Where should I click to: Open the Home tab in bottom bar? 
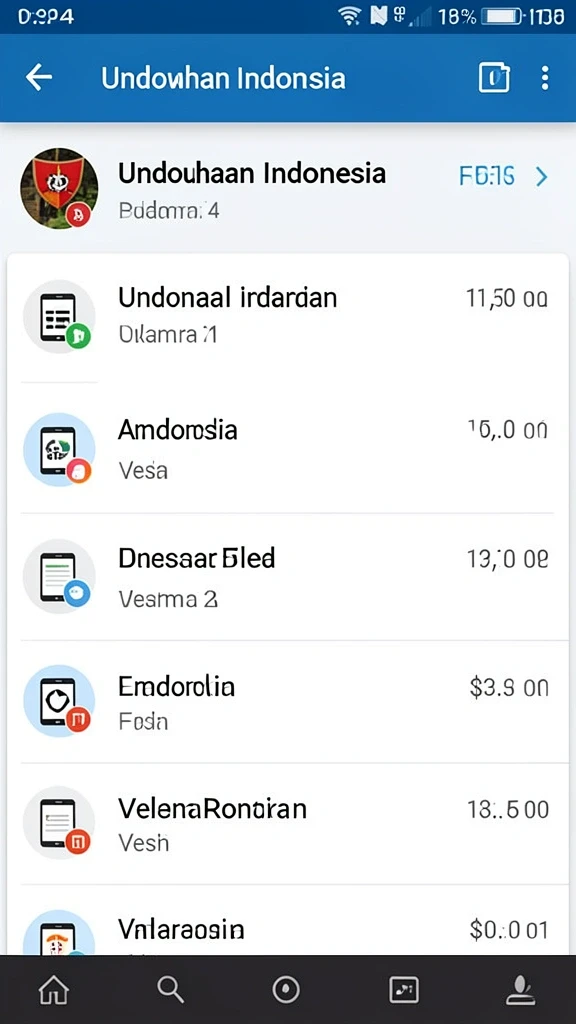(x=54, y=991)
